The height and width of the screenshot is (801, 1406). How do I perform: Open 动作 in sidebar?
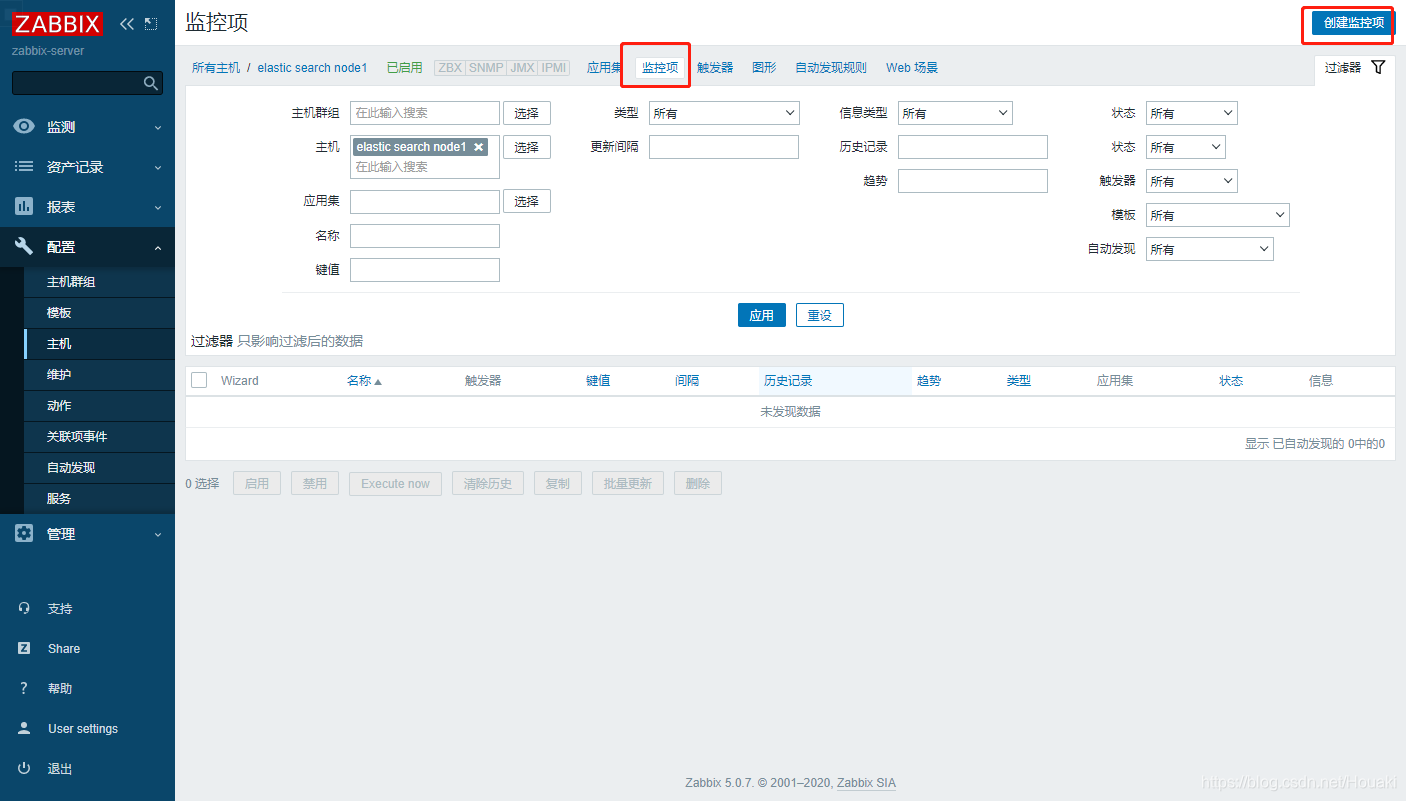click(x=99, y=406)
